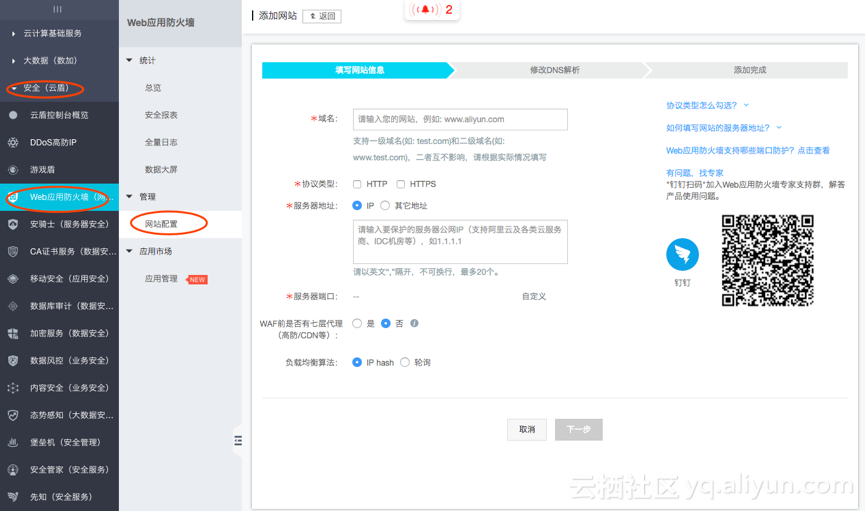Click the 取消 cancel button
This screenshot has height=511, width=865.
[x=527, y=429]
